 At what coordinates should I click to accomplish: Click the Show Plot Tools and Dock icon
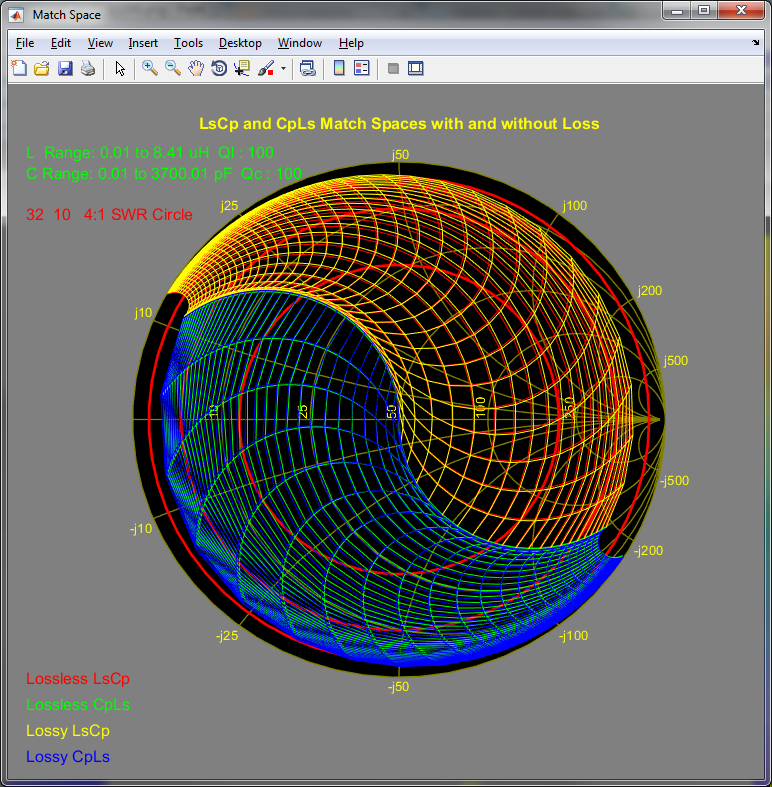click(x=416, y=68)
